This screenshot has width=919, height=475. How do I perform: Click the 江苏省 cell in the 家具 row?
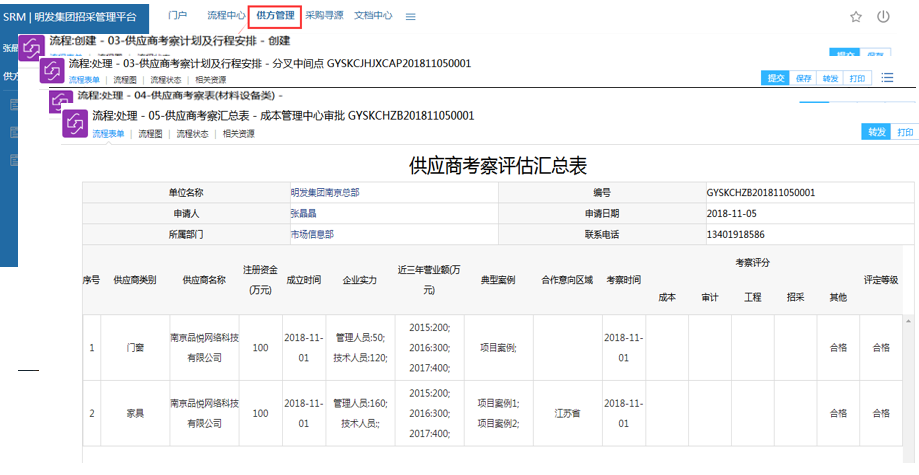coord(566,412)
